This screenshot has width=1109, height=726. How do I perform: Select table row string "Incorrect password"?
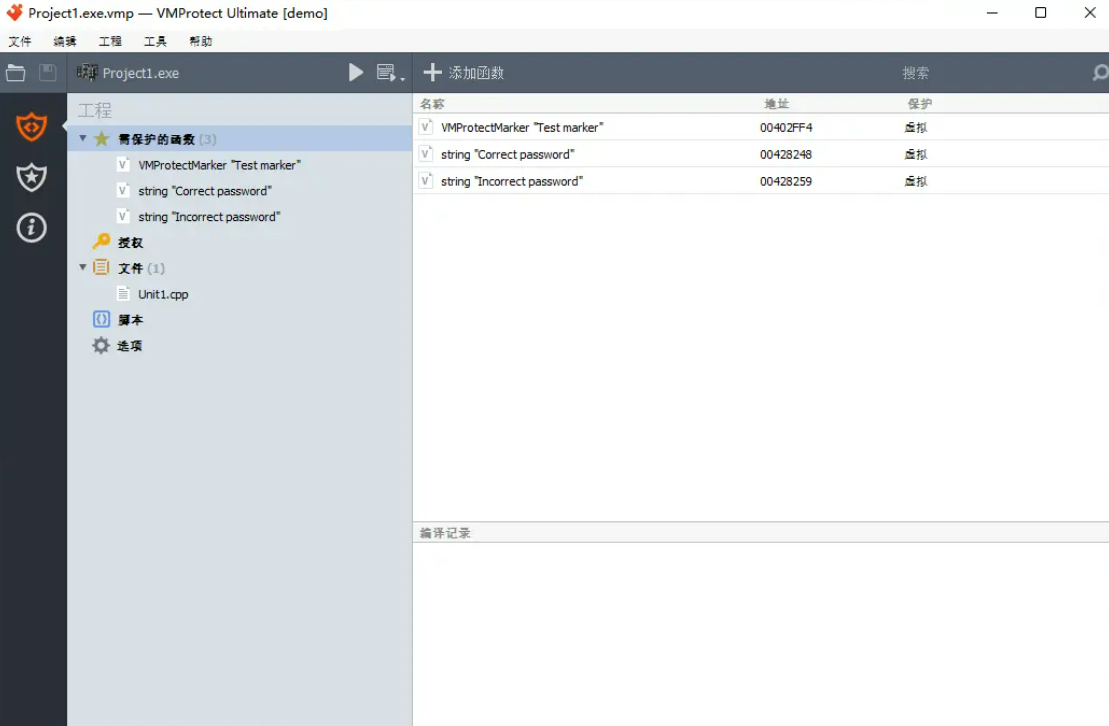pos(761,181)
